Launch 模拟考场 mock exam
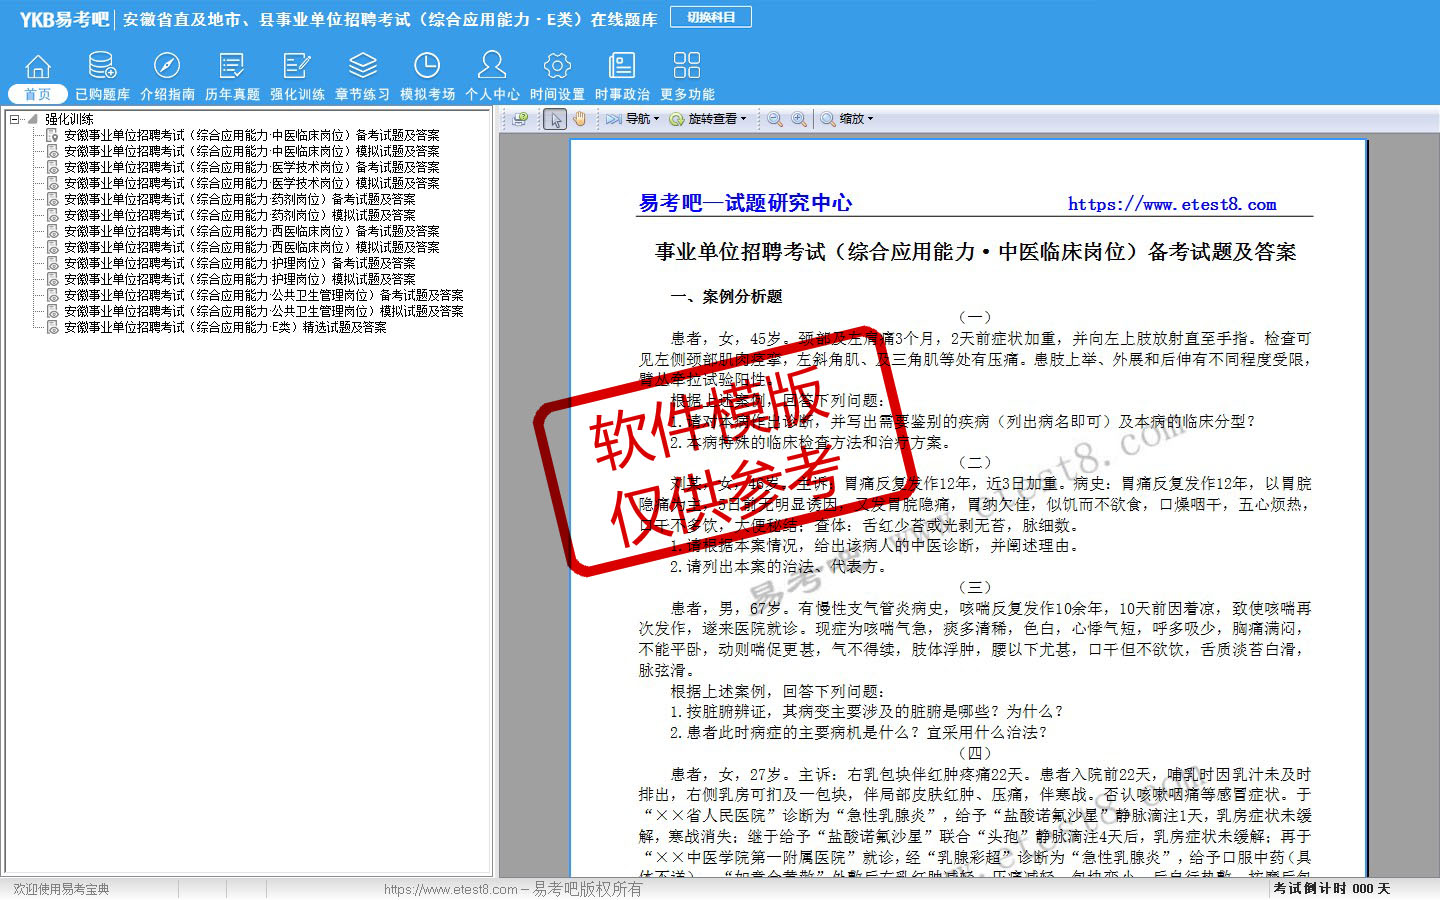 [427, 67]
